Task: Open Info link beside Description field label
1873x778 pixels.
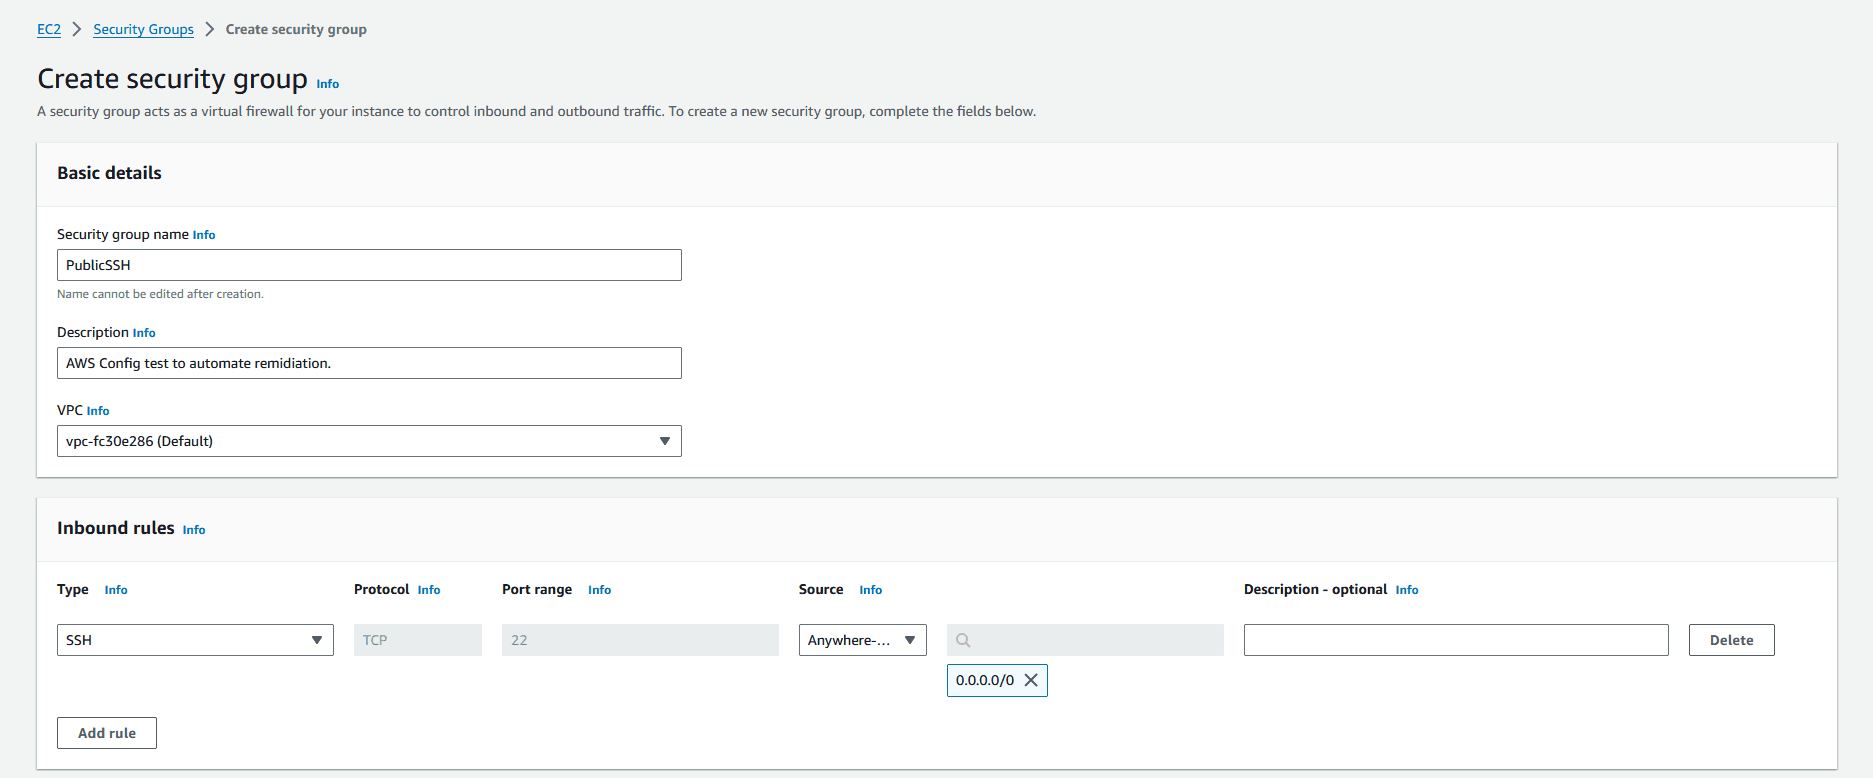Action: coord(144,333)
